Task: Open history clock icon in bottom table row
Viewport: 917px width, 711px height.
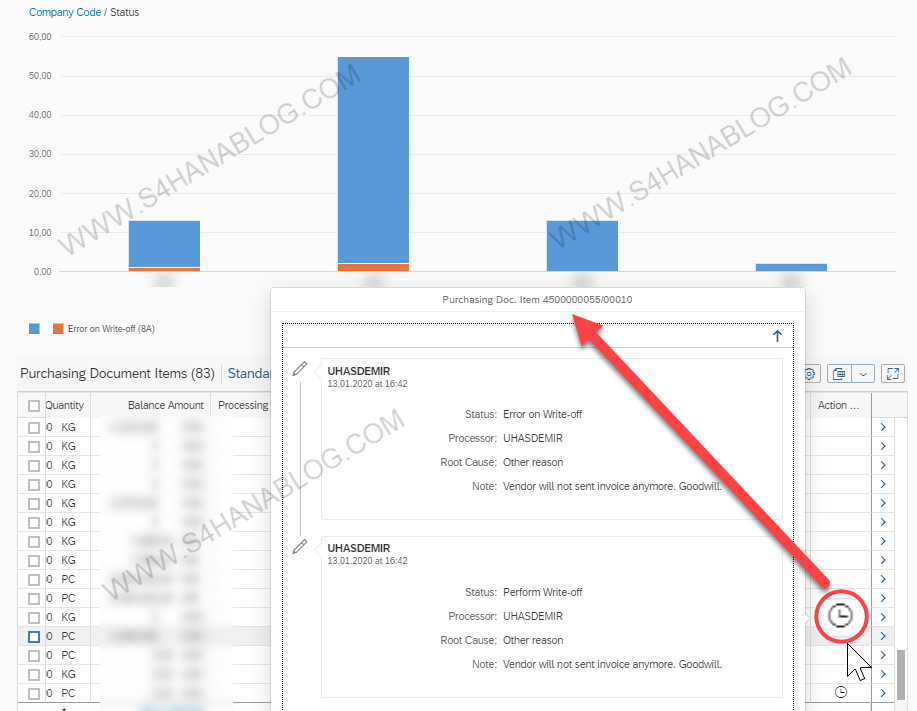Action: [x=841, y=692]
